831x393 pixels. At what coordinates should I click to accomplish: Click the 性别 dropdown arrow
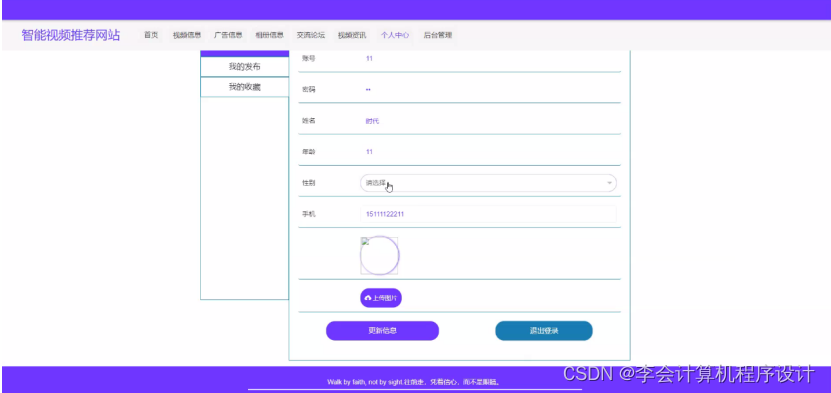pos(609,183)
